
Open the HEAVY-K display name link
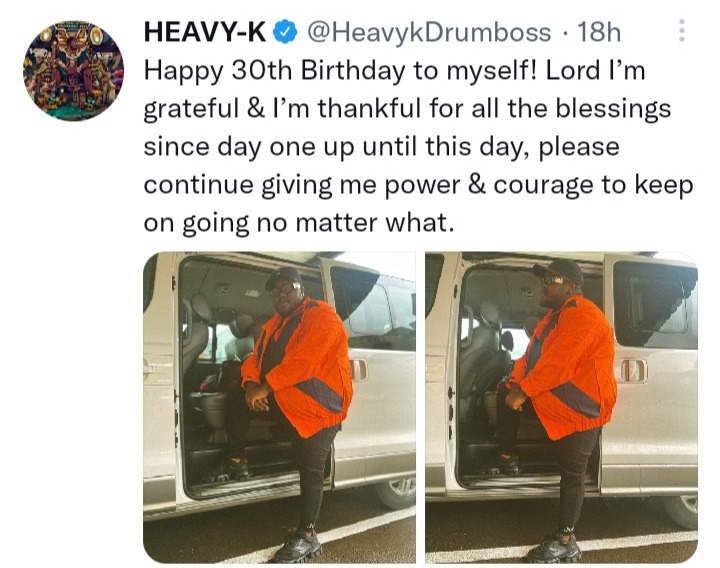[x=205, y=32]
